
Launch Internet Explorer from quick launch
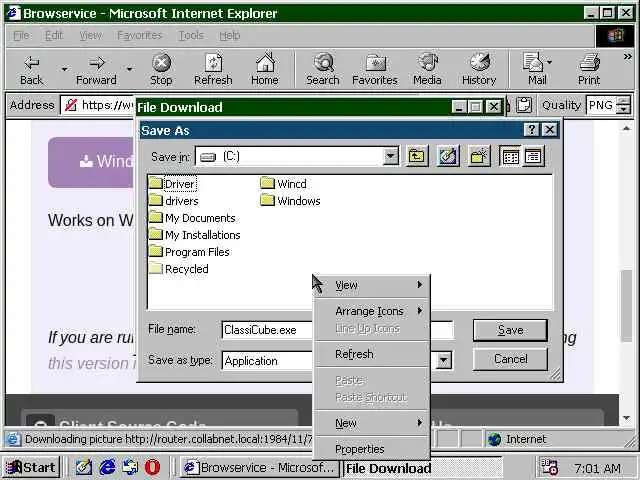[x=107, y=467]
